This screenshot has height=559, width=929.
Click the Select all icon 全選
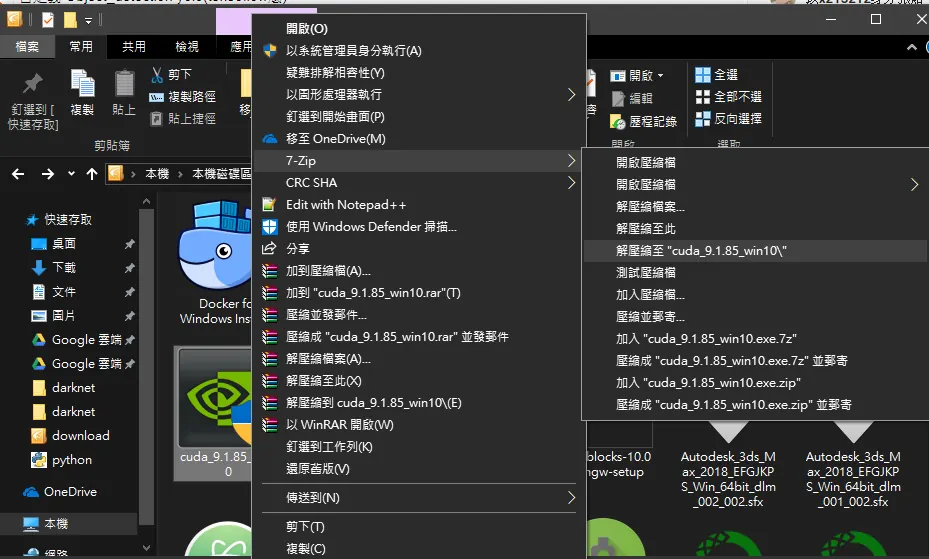[x=703, y=75]
